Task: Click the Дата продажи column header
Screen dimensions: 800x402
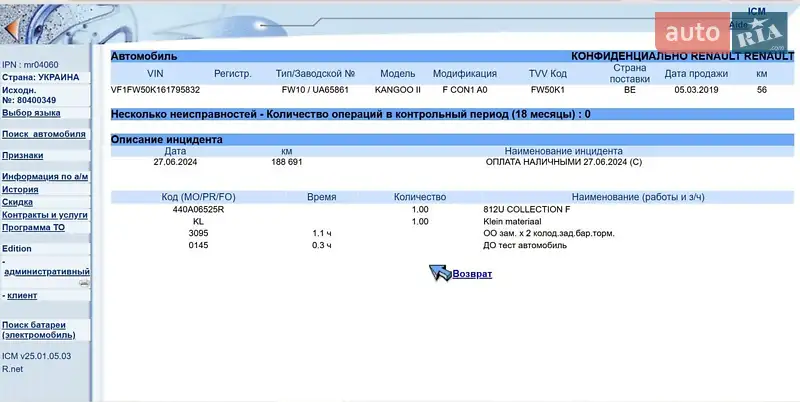Action: click(696, 73)
